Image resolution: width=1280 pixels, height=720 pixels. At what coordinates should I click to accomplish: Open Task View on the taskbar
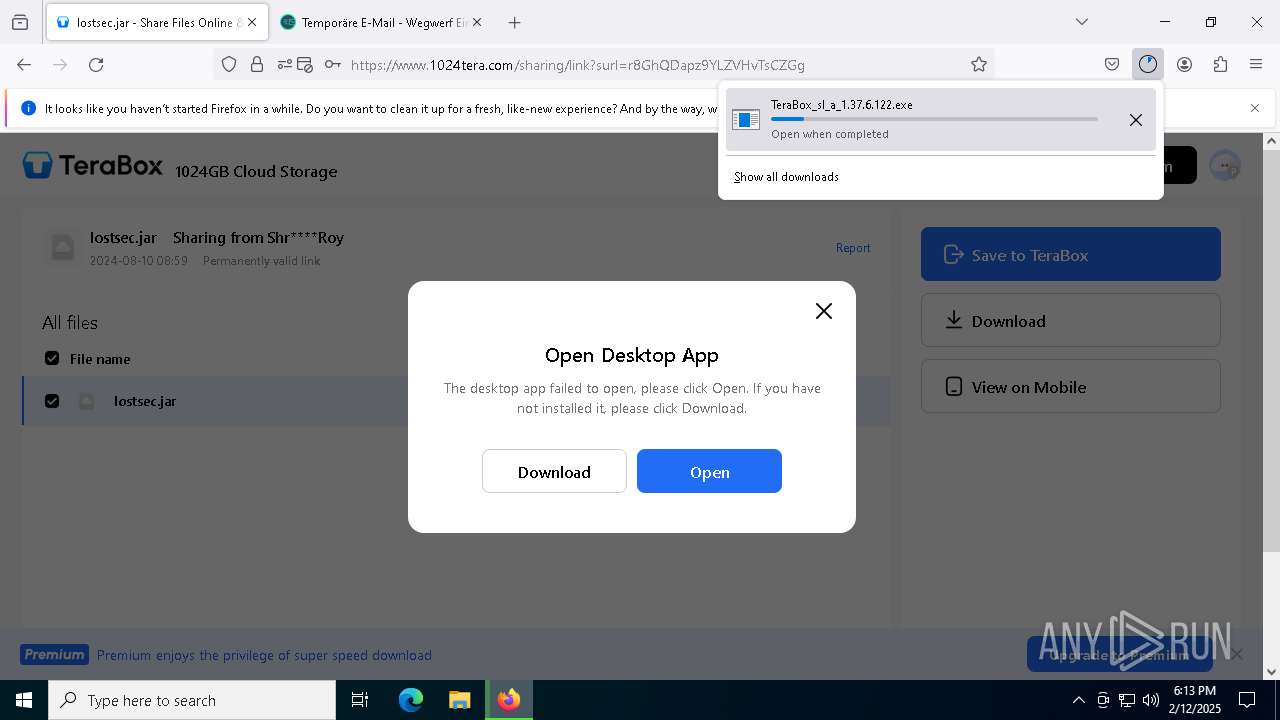[360, 700]
